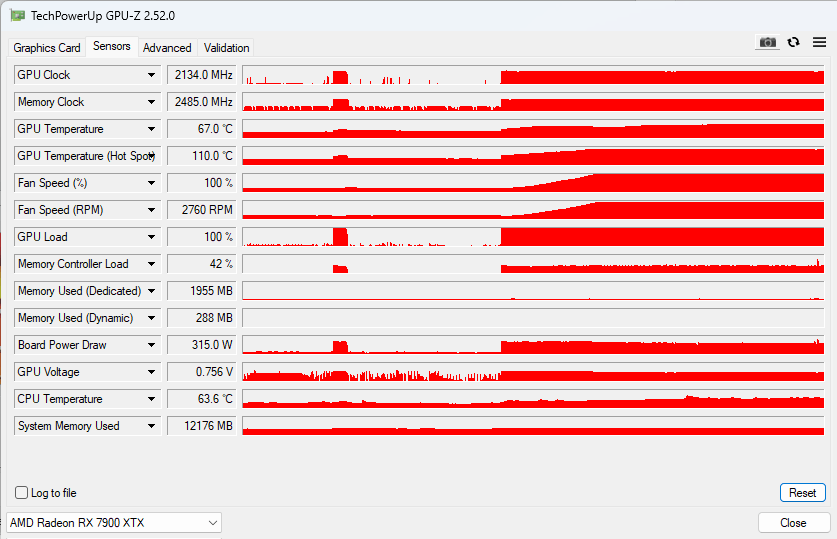Open the Fan Speed (RPM) dropdown

click(x=152, y=210)
